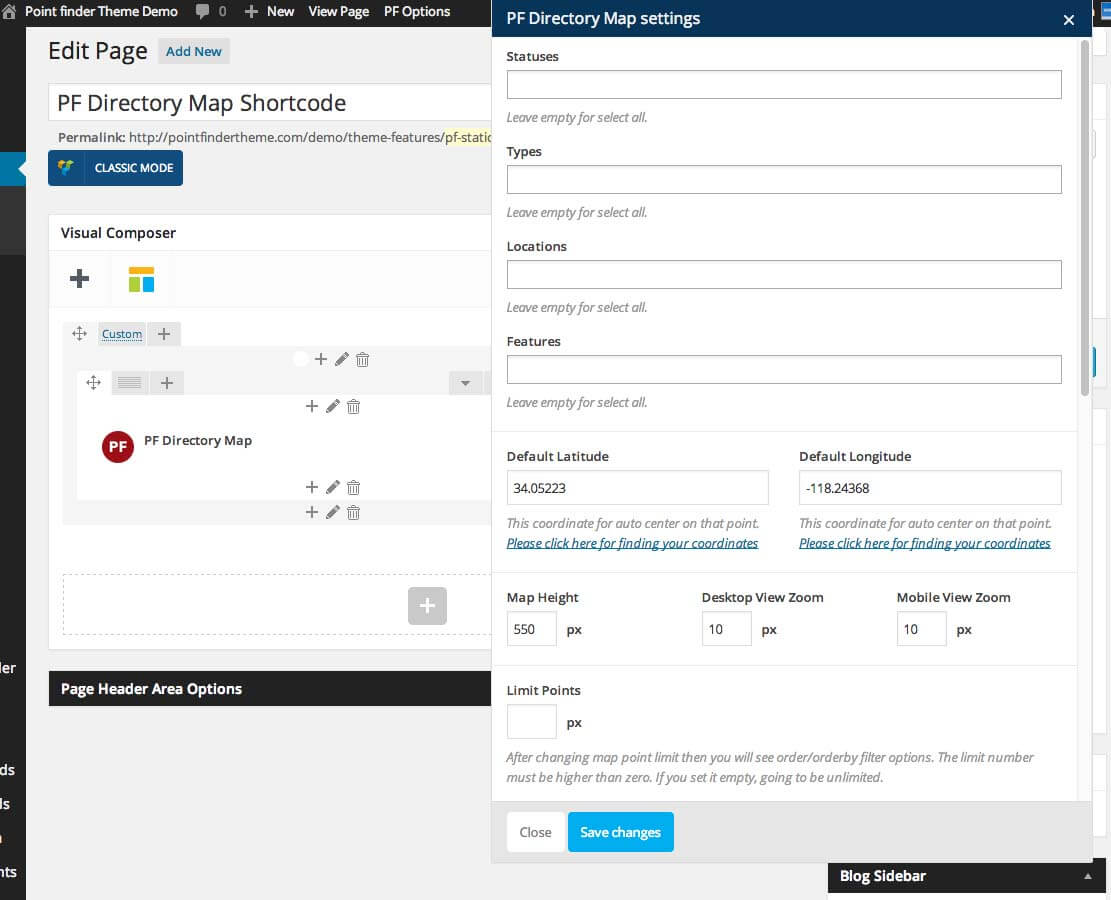Click the Map Height input field
The height and width of the screenshot is (900, 1111).
[x=532, y=630]
